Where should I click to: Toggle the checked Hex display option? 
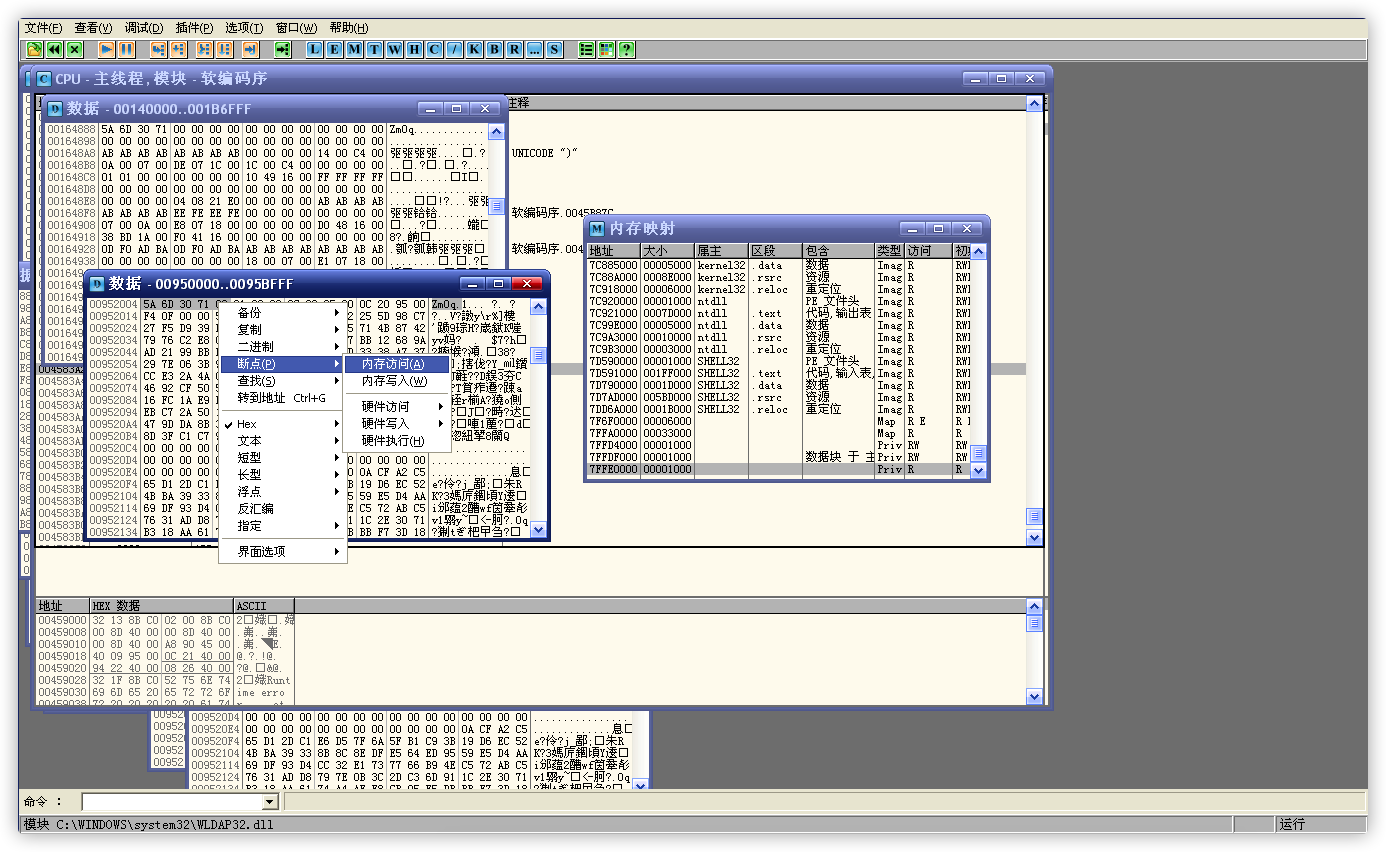(248, 424)
